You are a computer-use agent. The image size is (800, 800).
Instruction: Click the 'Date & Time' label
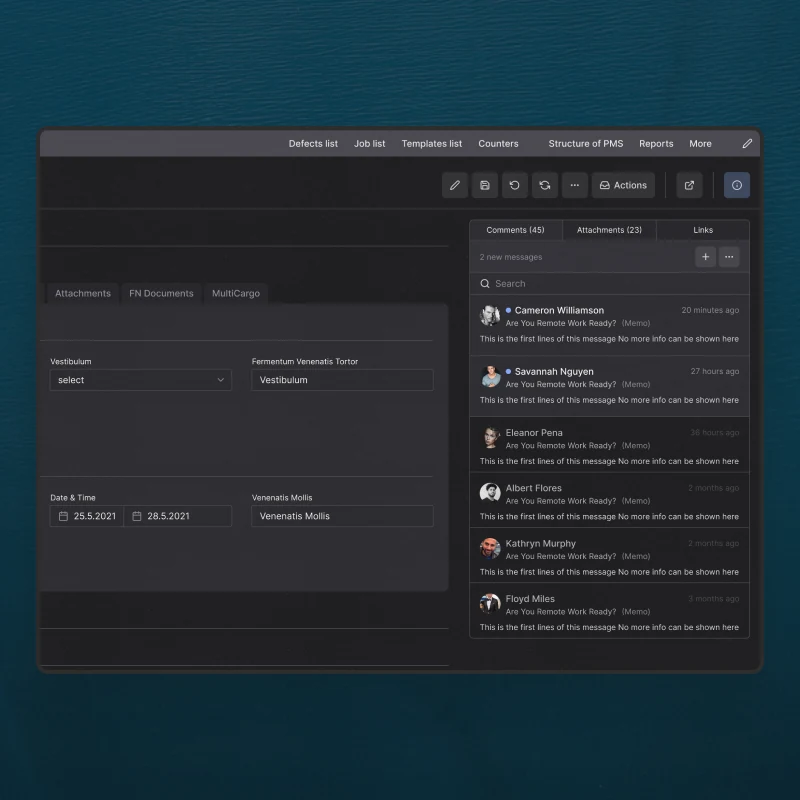(x=73, y=498)
